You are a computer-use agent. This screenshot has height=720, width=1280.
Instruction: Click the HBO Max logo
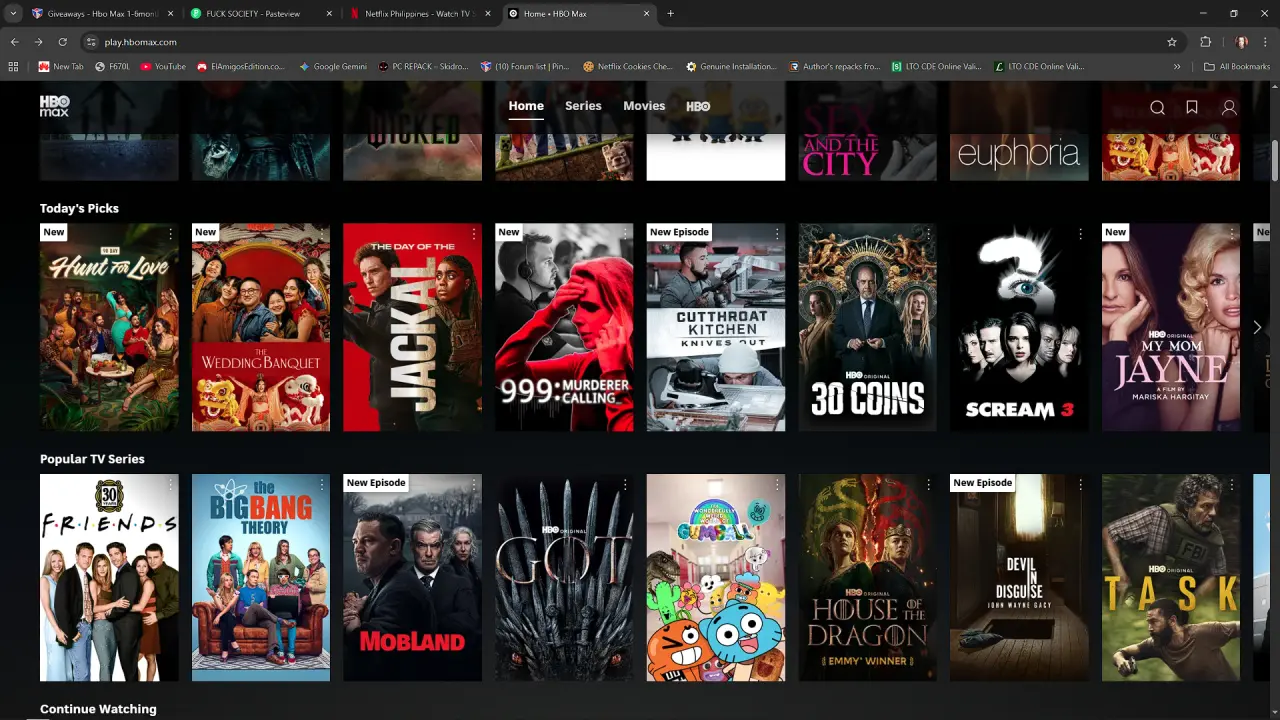click(55, 106)
